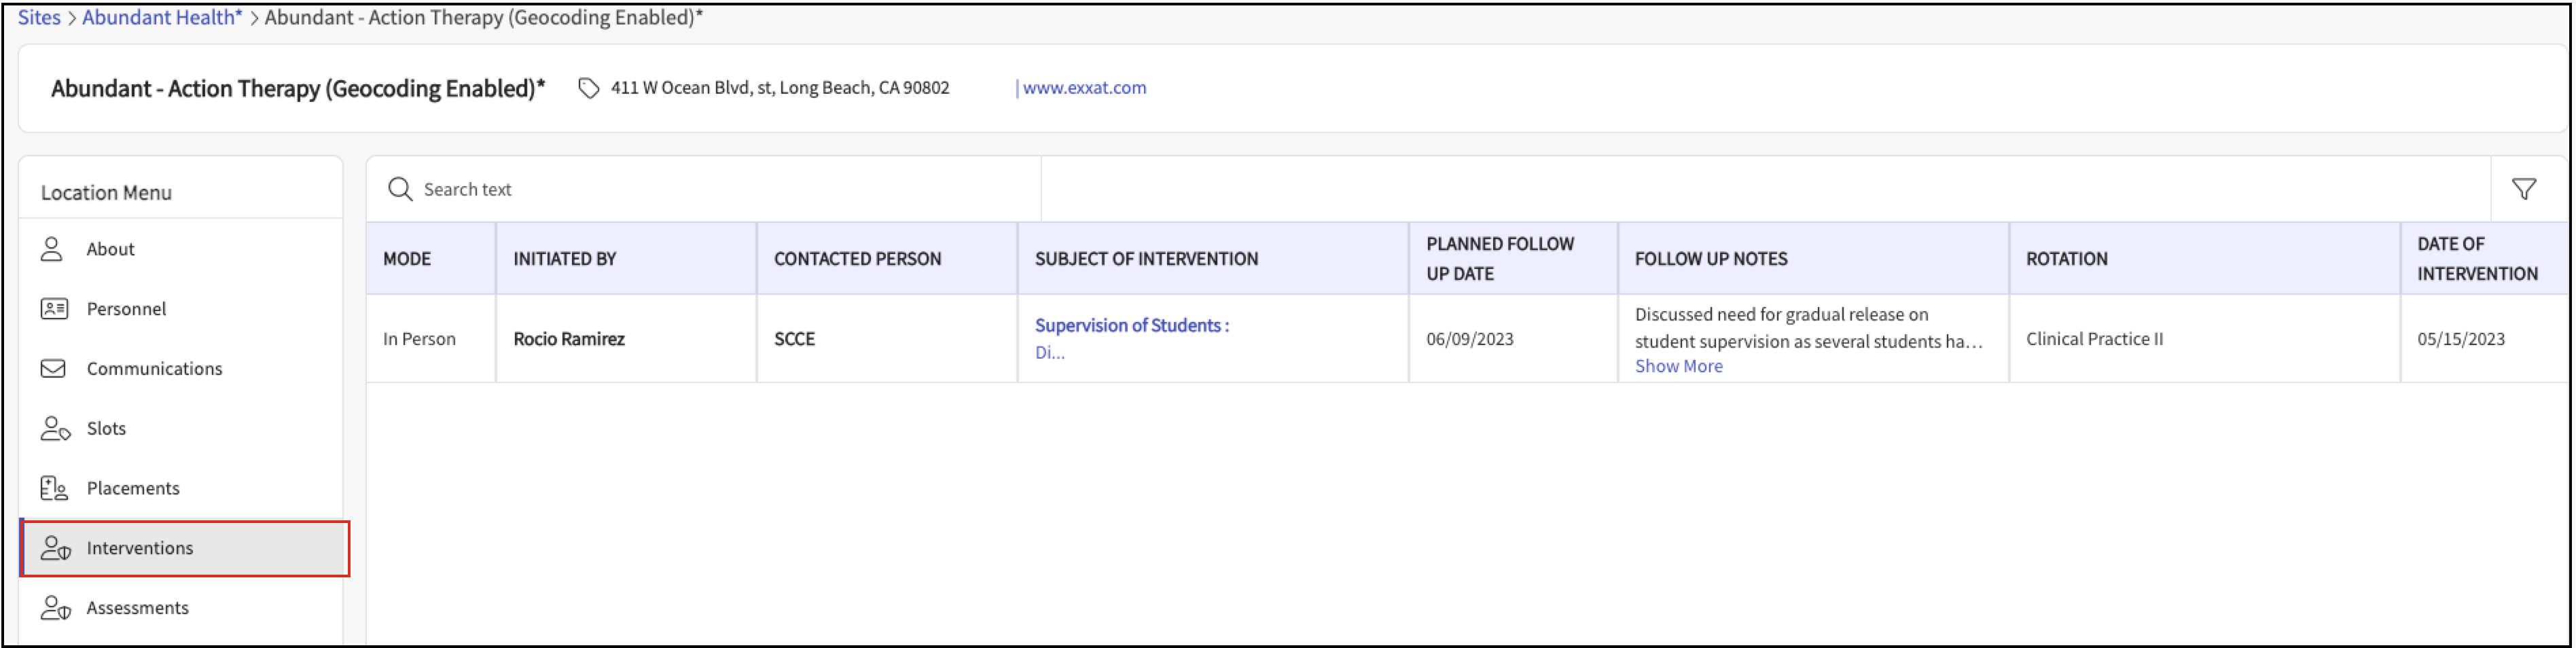Click the Placements sidebar icon
The image size is (2576, 648).
54,488
